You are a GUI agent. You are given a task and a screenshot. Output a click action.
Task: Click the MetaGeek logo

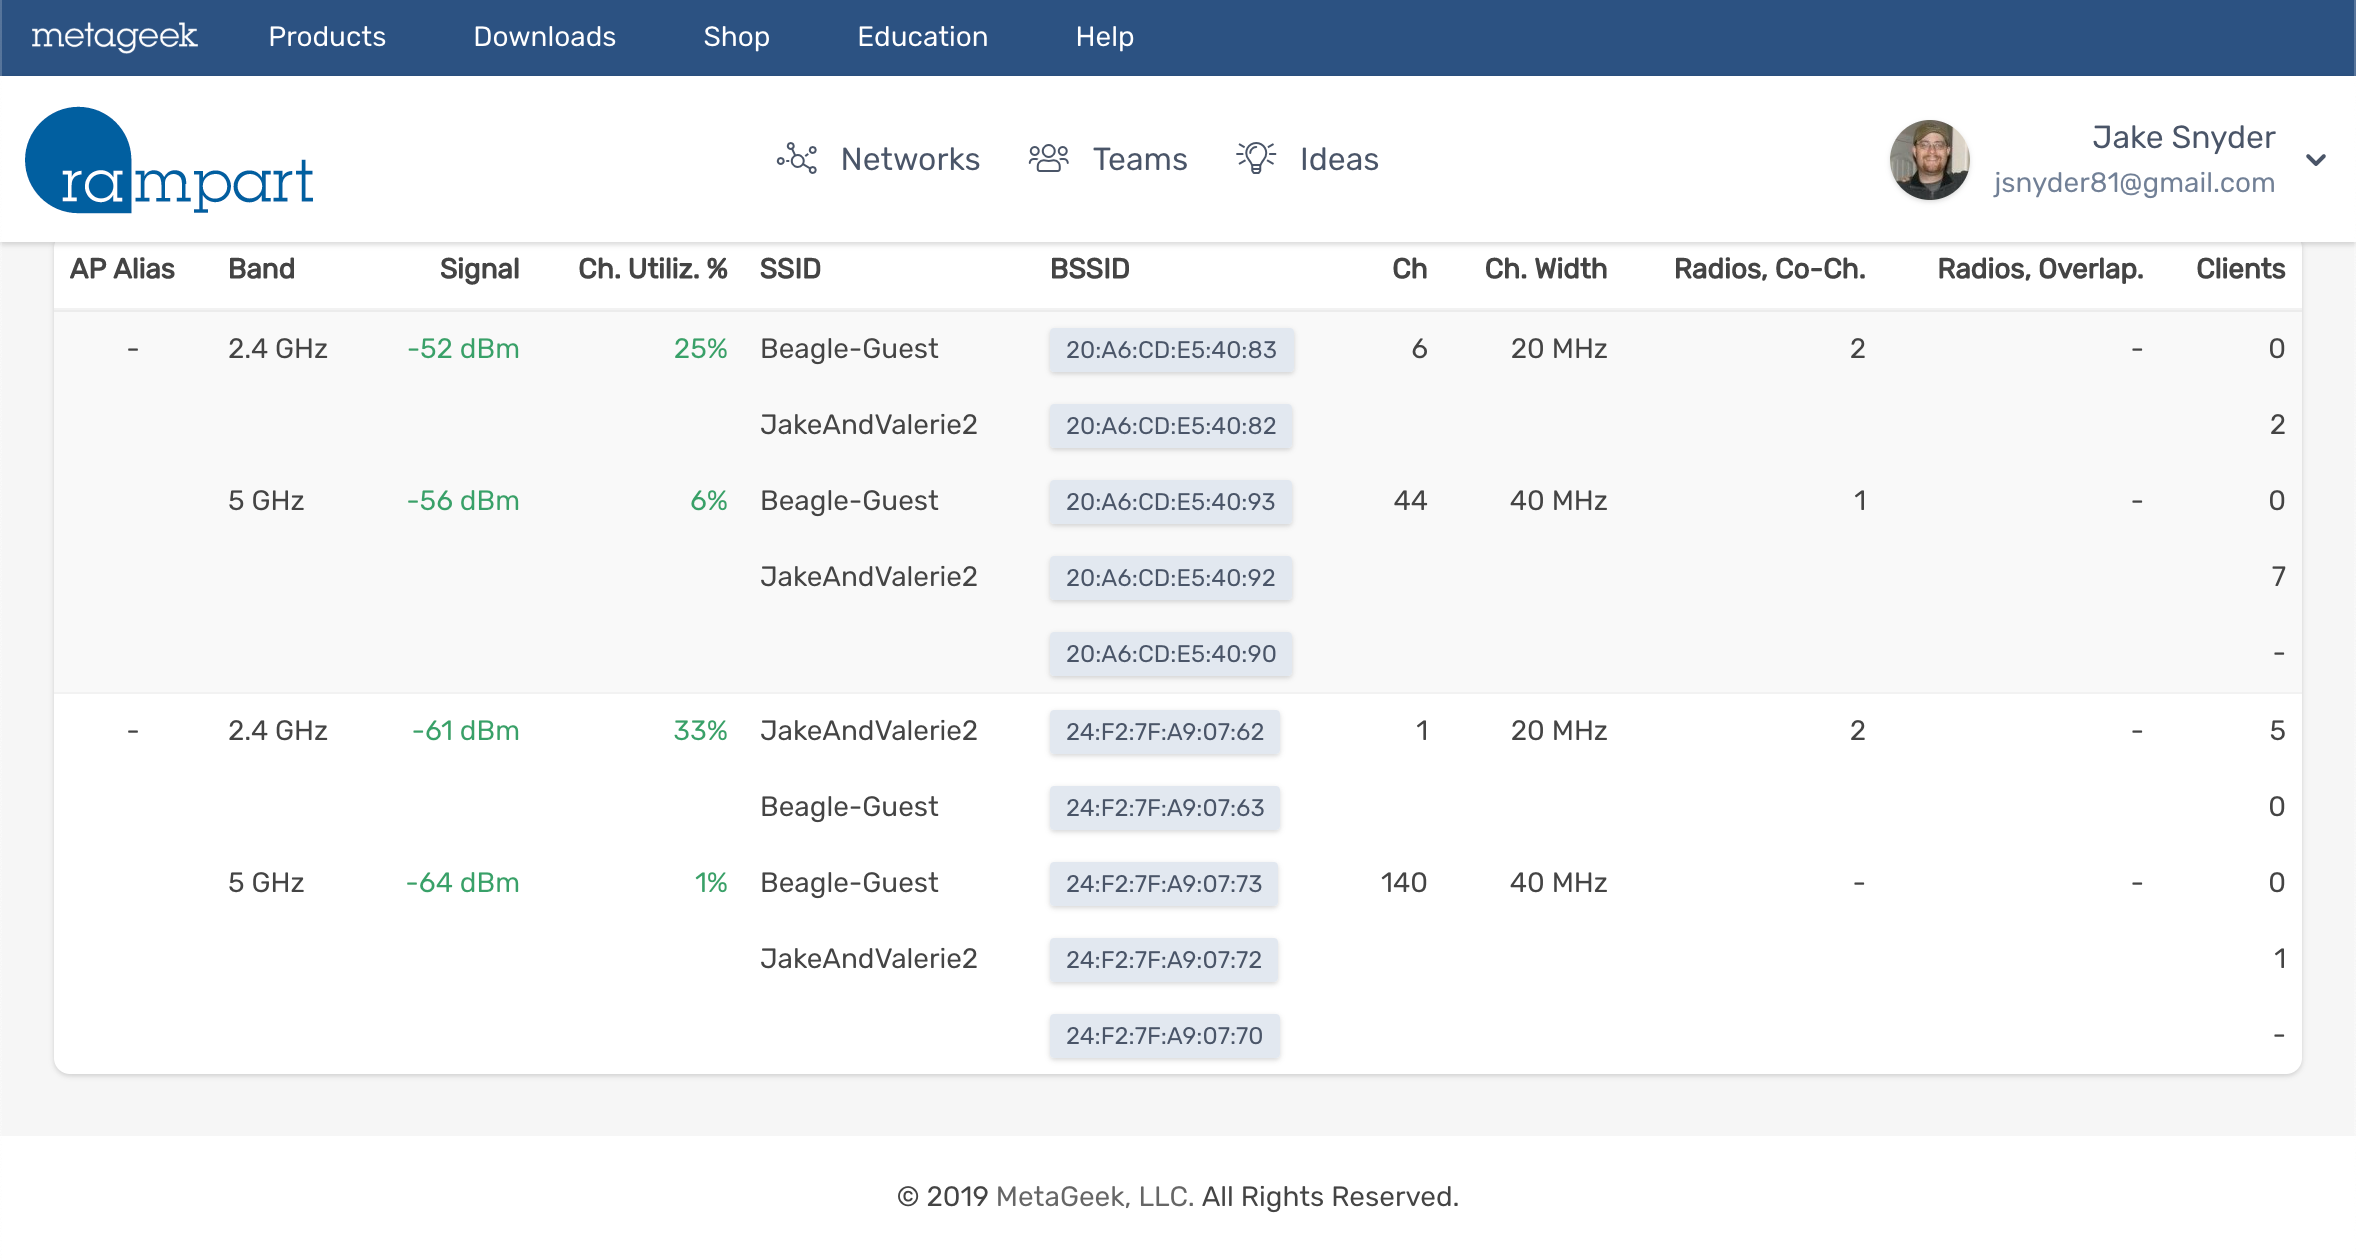114,37
